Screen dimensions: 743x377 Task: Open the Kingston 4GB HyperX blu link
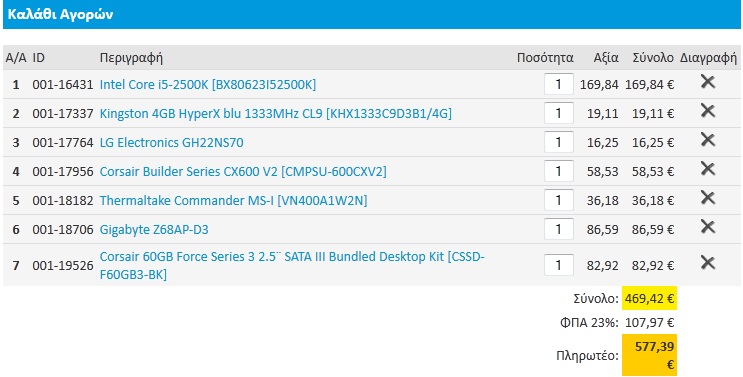pyautogui.click(x=275, y=114)
